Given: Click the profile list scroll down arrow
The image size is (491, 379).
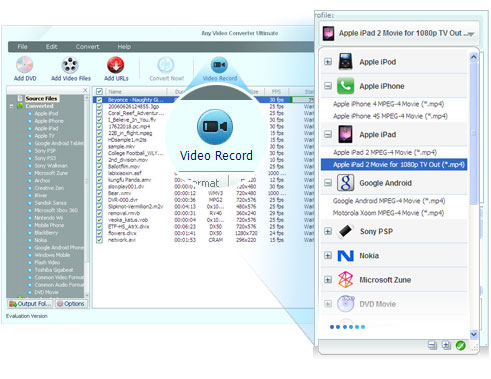Looking at the screenshot, I should coord(473,334).
